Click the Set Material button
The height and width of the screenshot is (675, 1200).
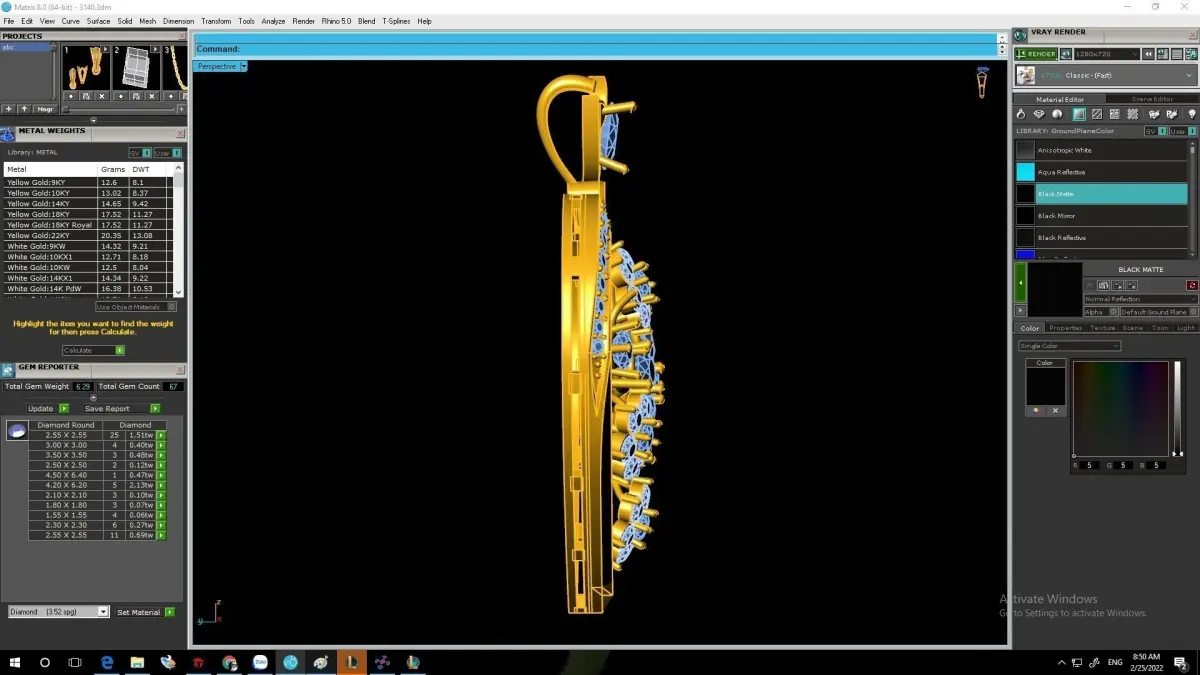pyautogui.click(x=145, y=612)
